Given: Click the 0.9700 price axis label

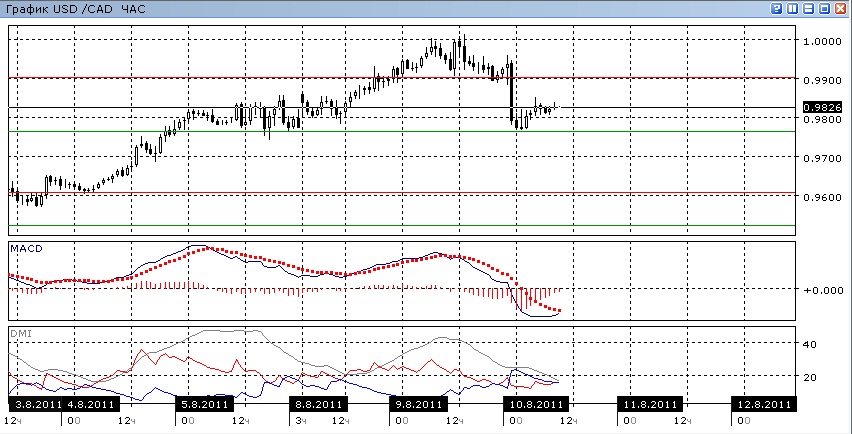Looking at the screenshot, I should pos(823,158).
